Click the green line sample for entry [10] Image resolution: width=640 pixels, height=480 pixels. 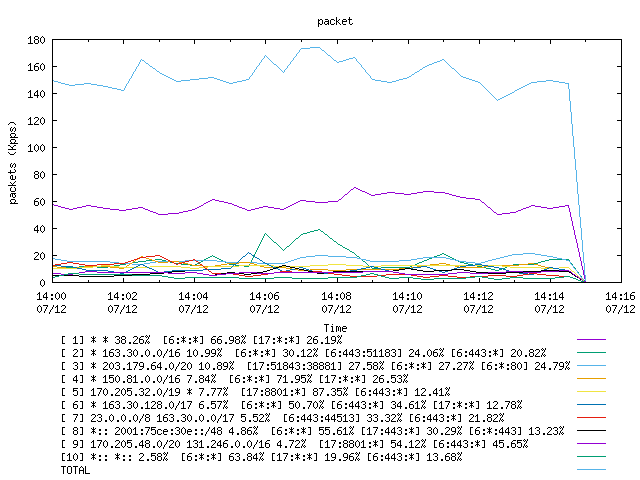pos(591,457)
